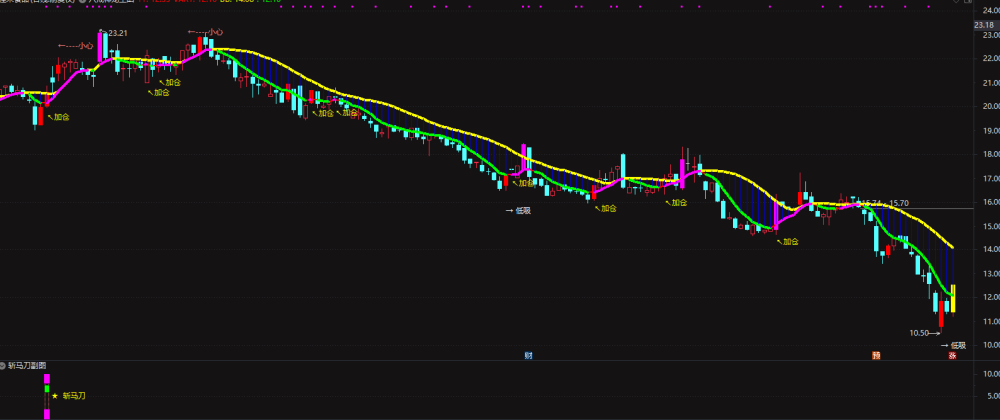The height and width of the screenshot is (420, 1000).
Task: Click the orange 预 event marker
Action: pos(876,356)
